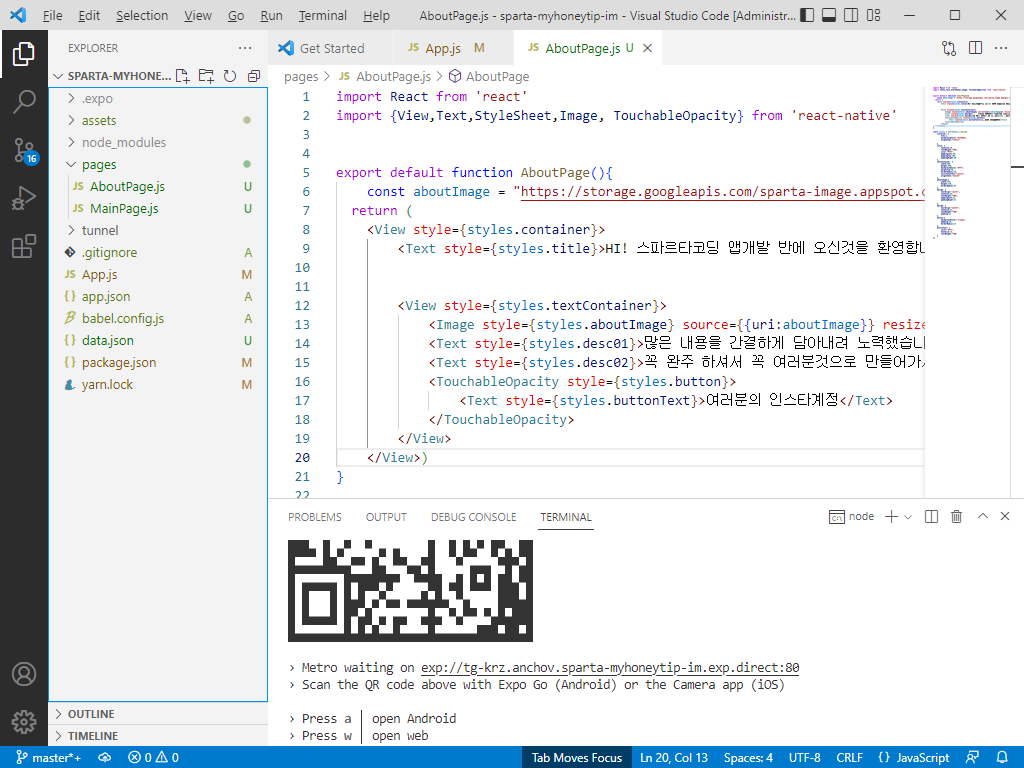The image size is (1024, 768).
Task: Refresh the Explorer file tree
Action: pyautogui.click(x=230, y=76)
